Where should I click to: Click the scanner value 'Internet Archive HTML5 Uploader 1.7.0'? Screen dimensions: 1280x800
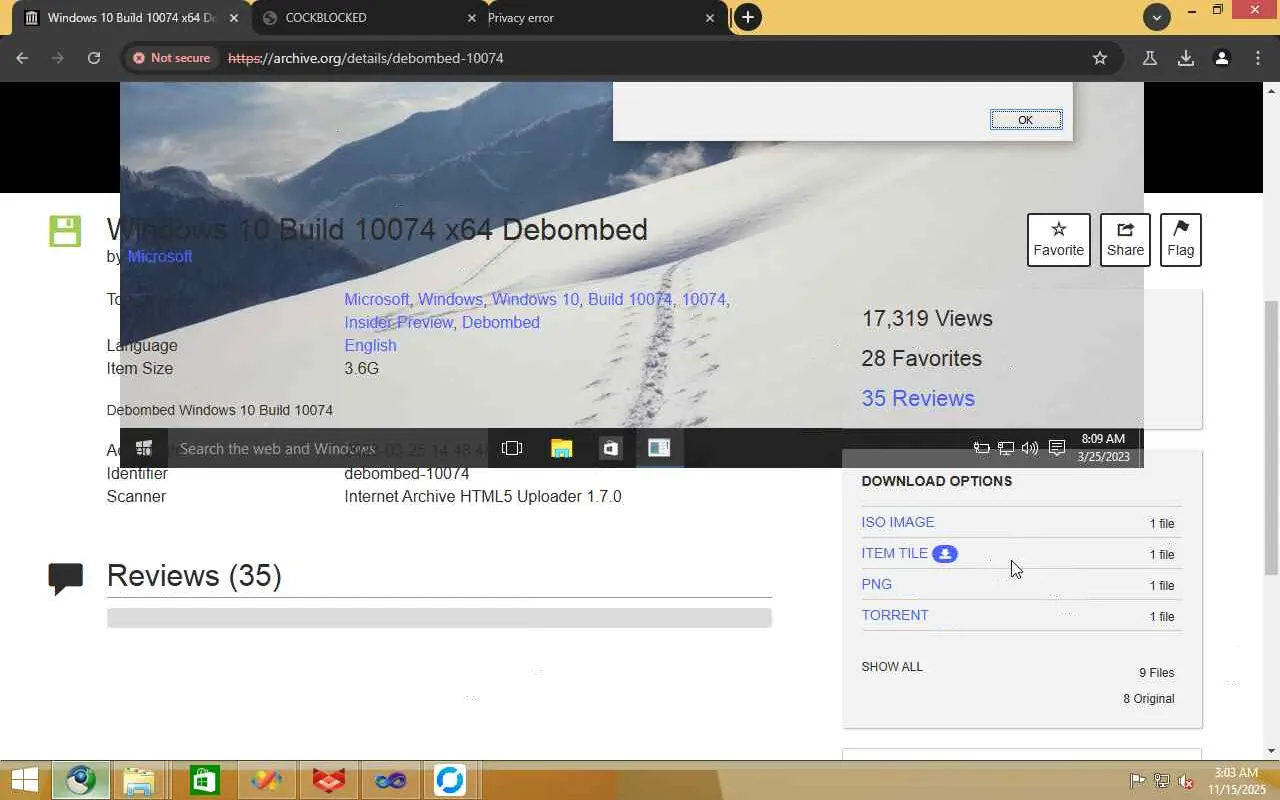coord(483,497)
